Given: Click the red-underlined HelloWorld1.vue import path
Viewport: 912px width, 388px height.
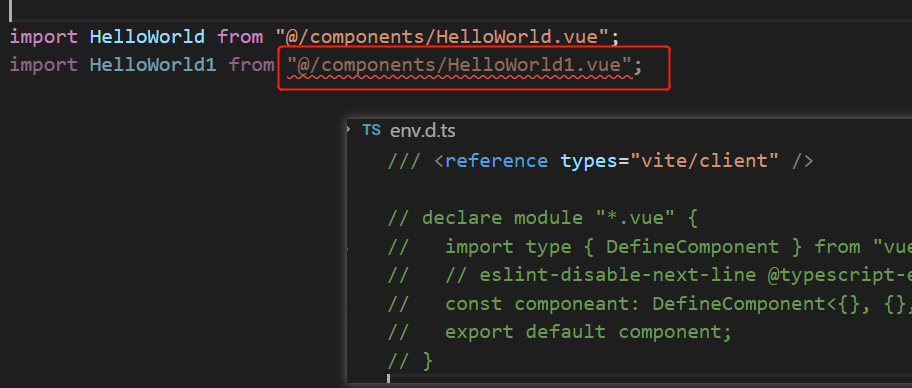Looking at the screenshot, I should [459, 65].
